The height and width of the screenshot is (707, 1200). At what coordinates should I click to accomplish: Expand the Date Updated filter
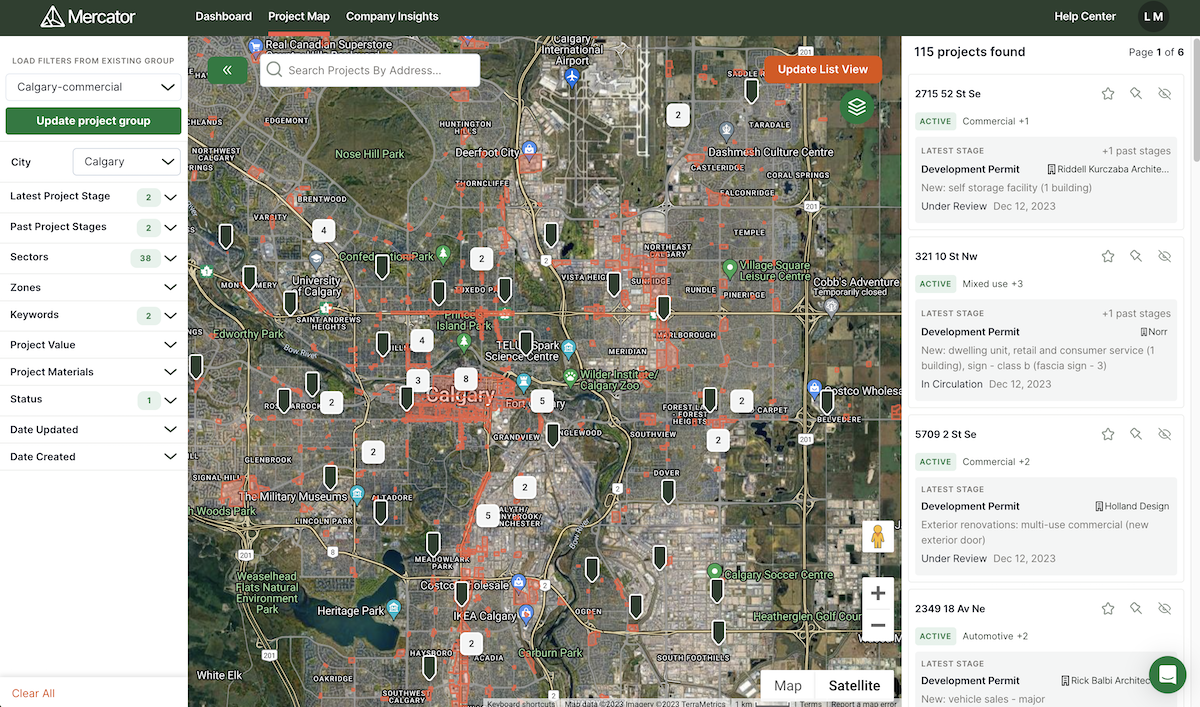[93, 430]
